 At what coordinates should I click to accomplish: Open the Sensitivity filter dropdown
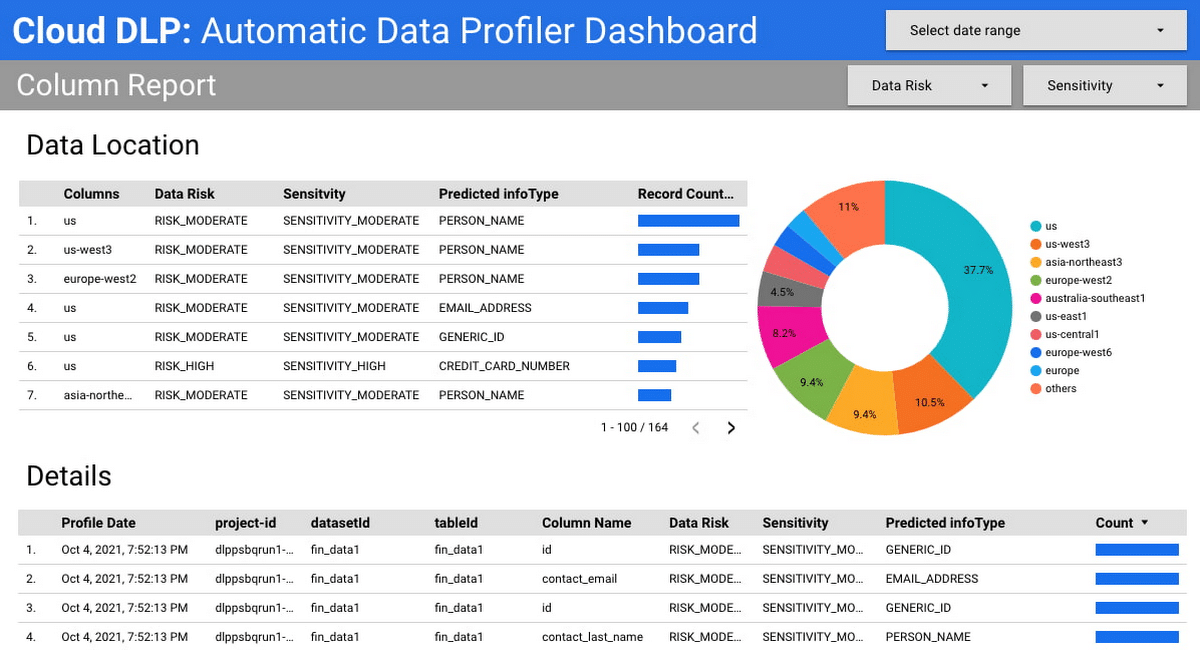[1105, 86]
